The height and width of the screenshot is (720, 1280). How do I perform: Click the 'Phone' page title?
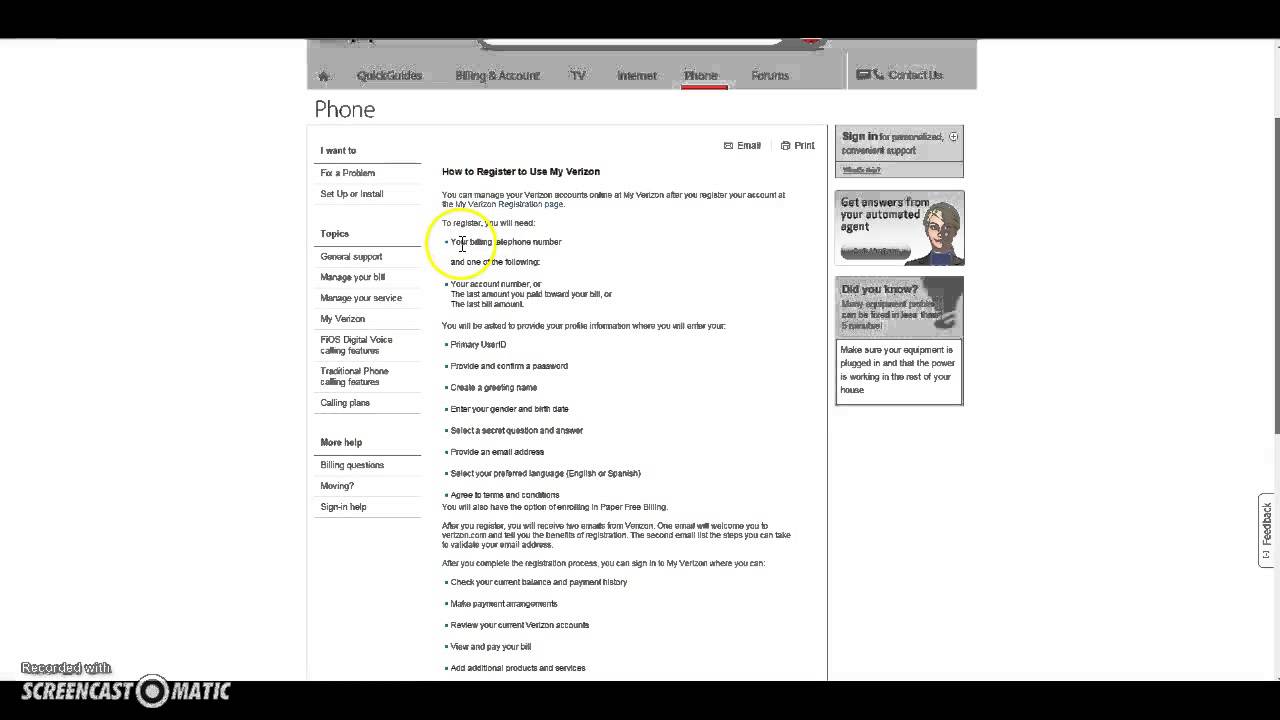(x=345, y=109)
